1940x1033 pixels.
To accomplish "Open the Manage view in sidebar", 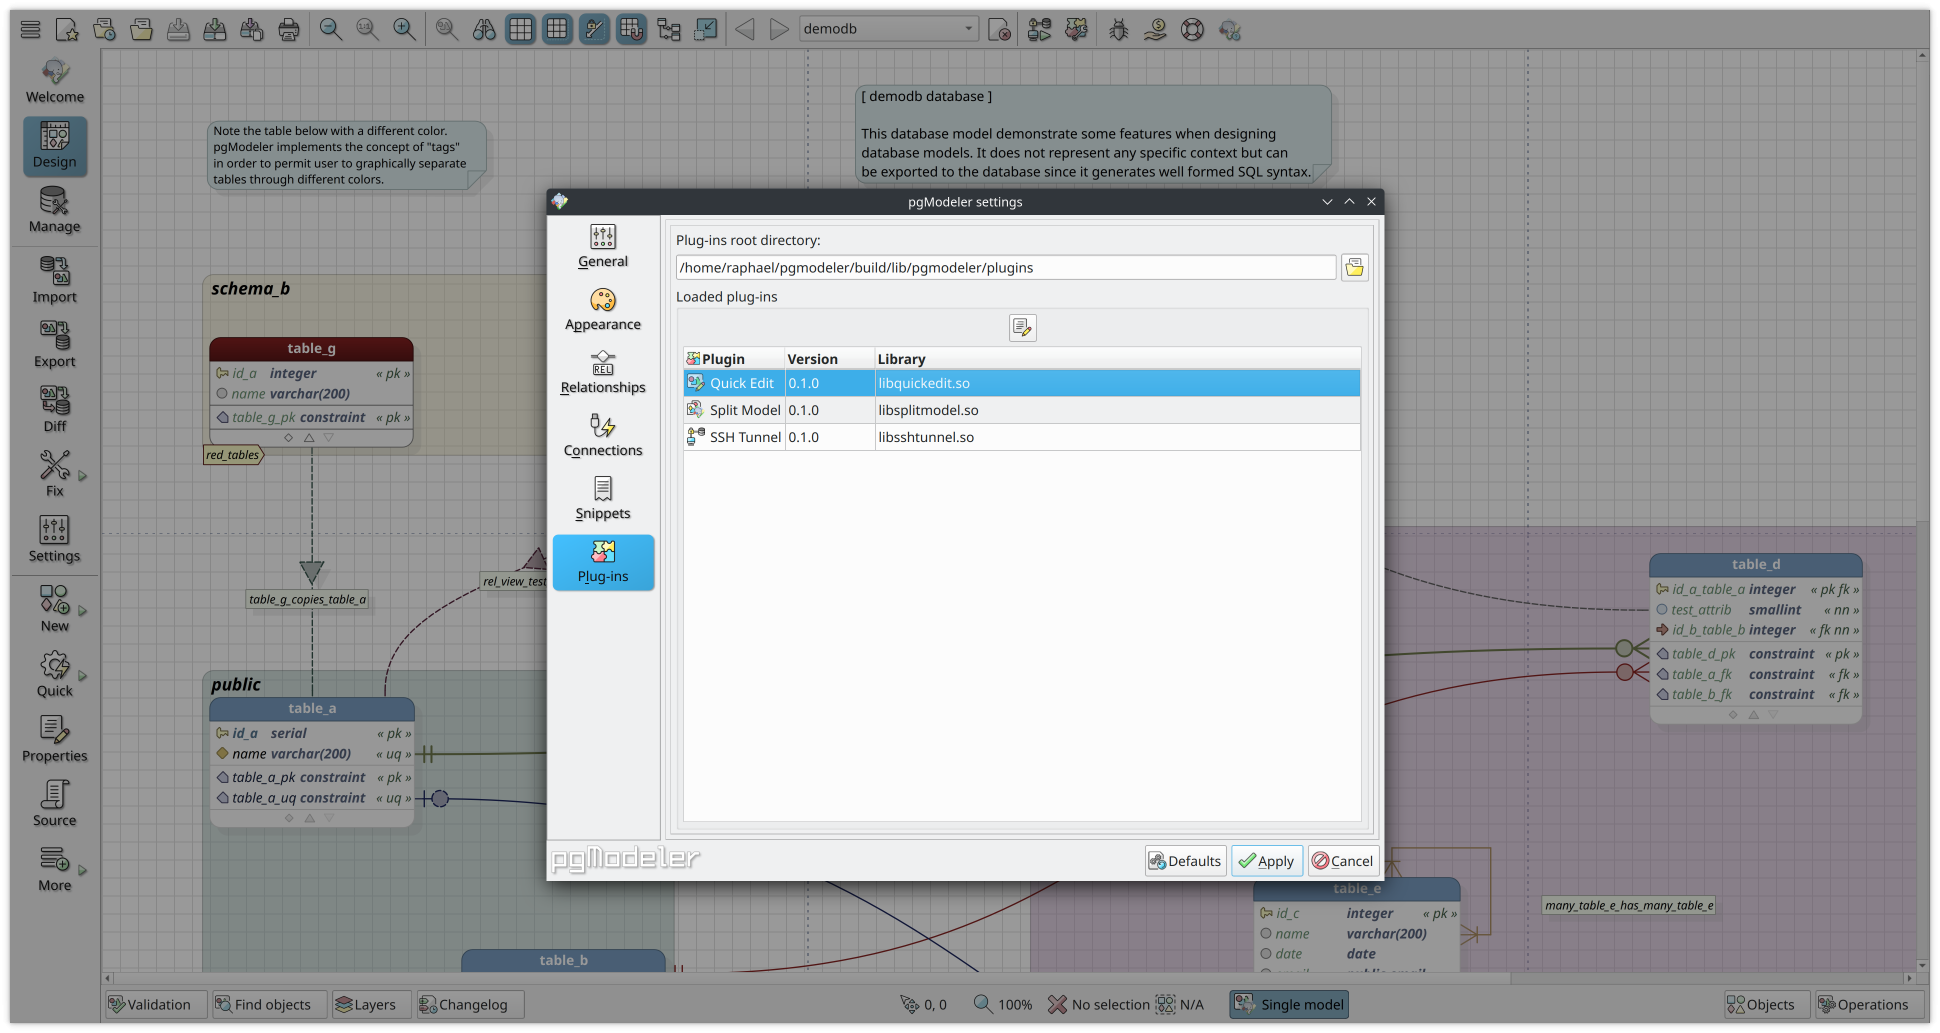I will click(x=55, y=210).
